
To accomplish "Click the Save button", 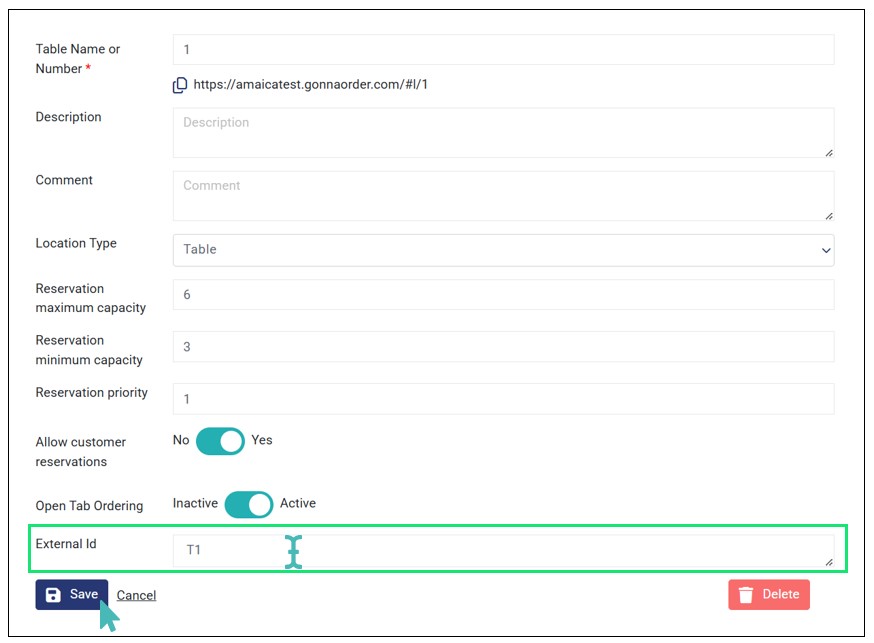I will pyautogui.click(x=72, y=595).
